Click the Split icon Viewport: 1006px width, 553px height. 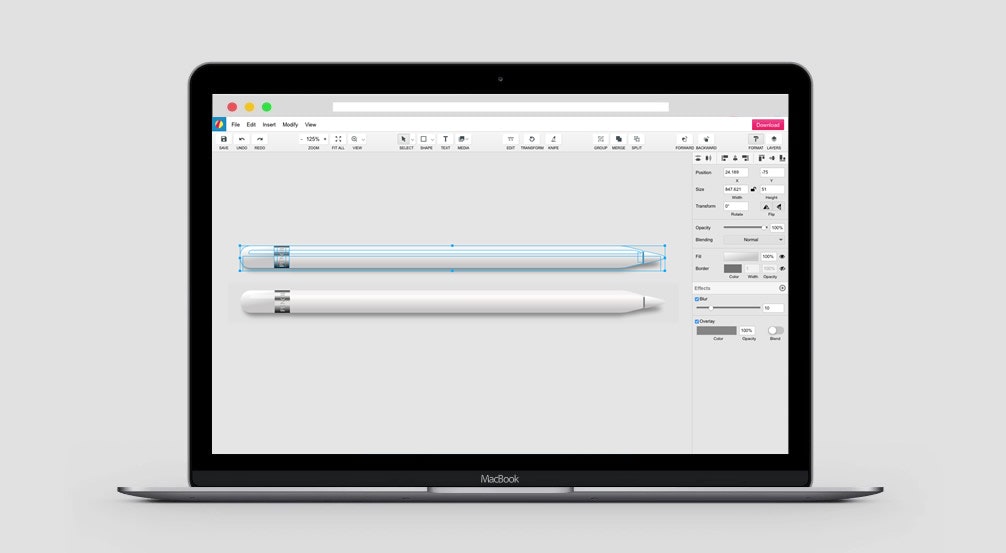pos(636,139)
